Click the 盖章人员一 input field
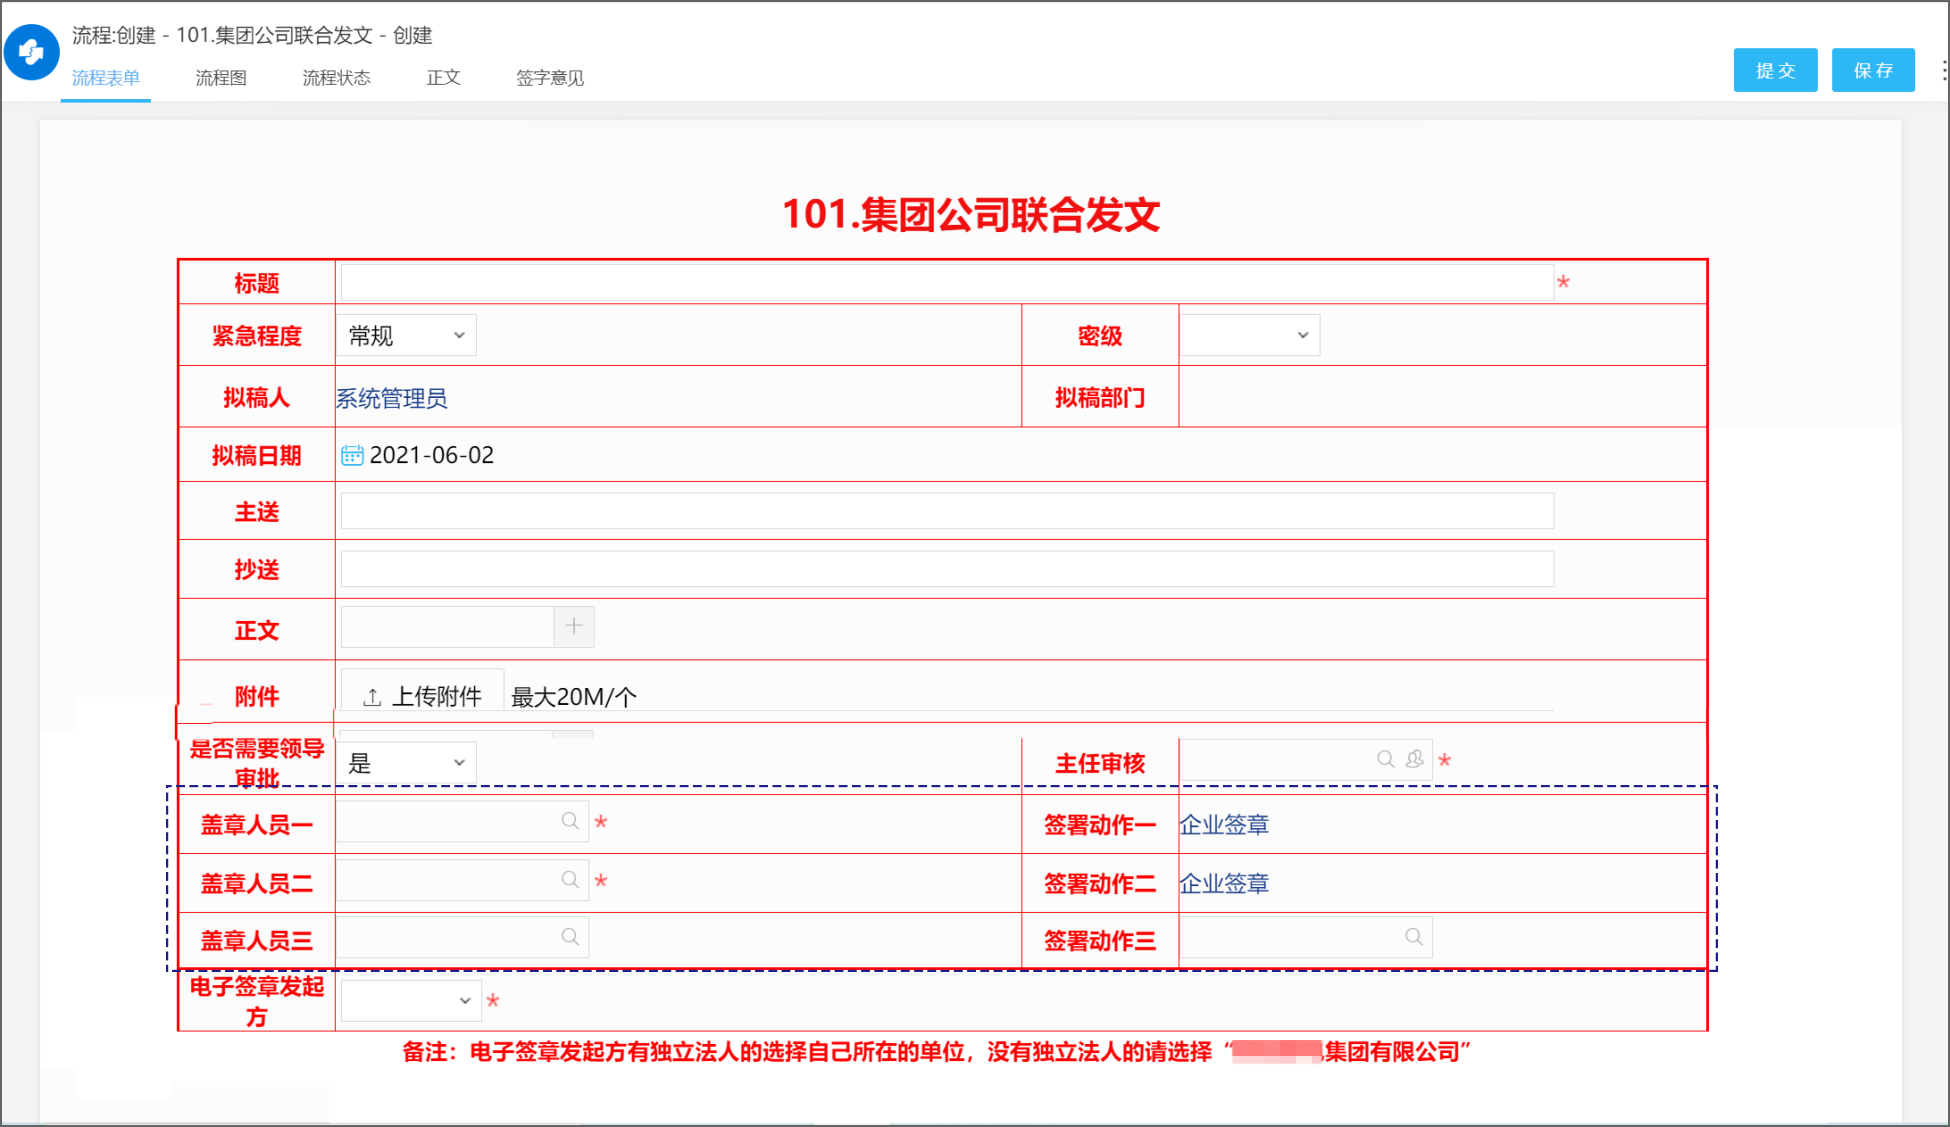This screenshot has height=1127, width=1950. tap(462, 821)
